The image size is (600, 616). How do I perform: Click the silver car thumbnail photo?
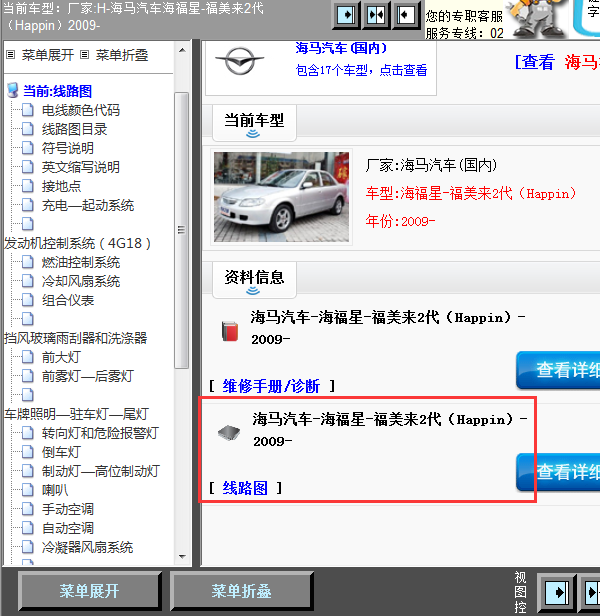pos(281,197)
